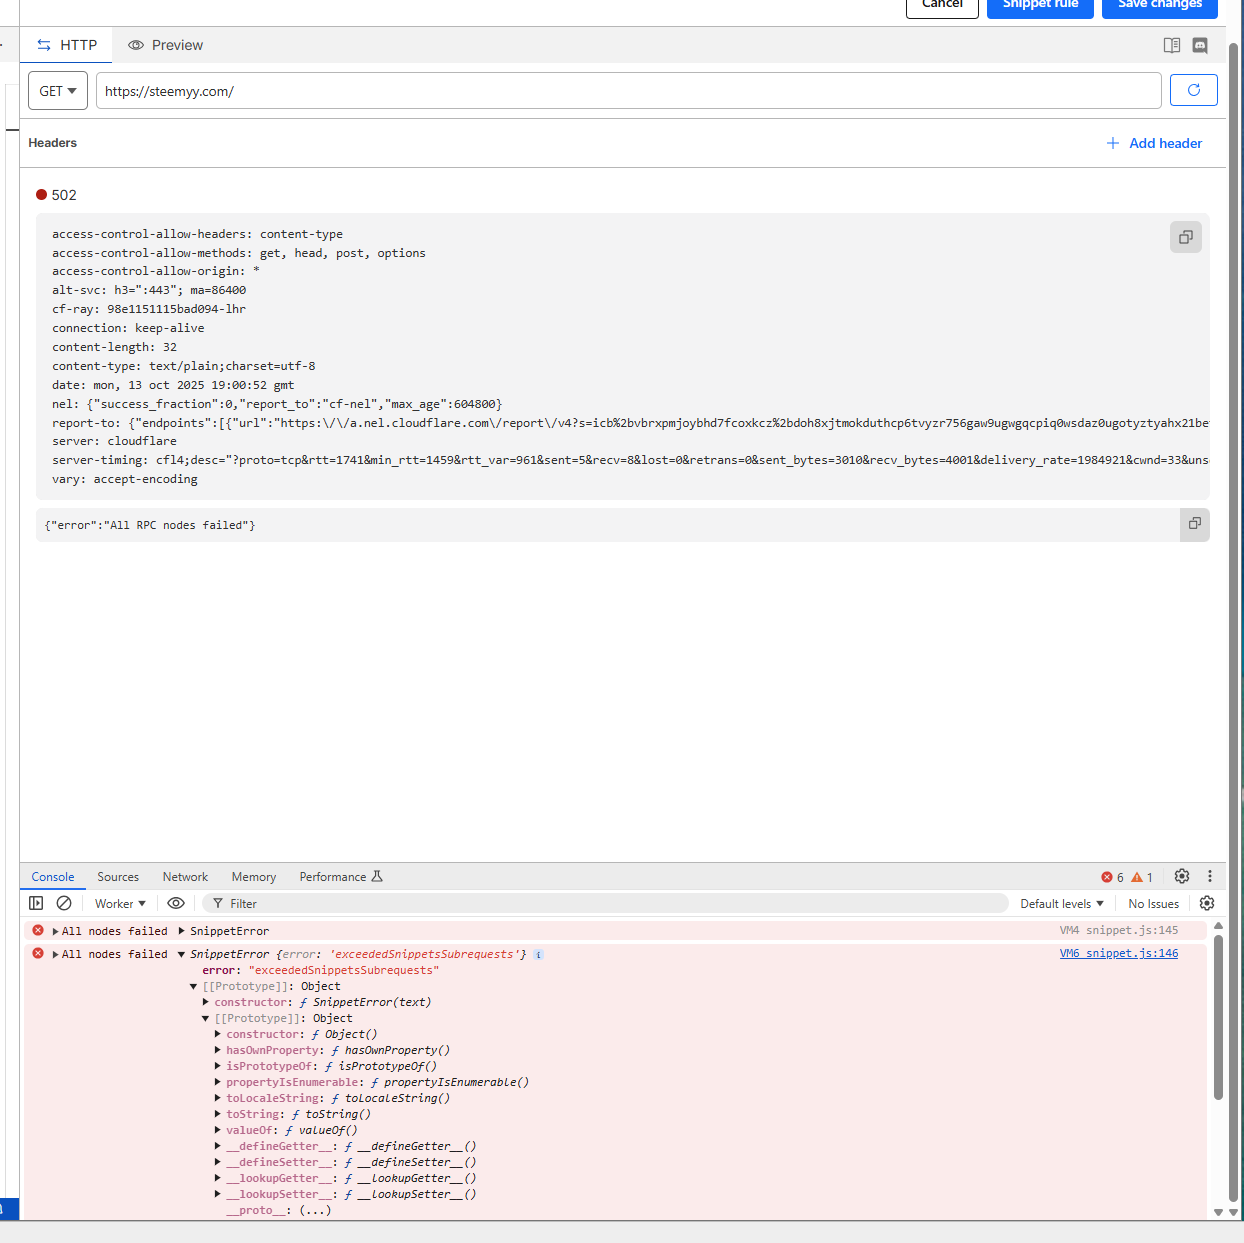The width and height of the screenshot is (1244, 1243).
Task: Select error exceededSnippetsSubrequests property line
Action: [321, 970]
